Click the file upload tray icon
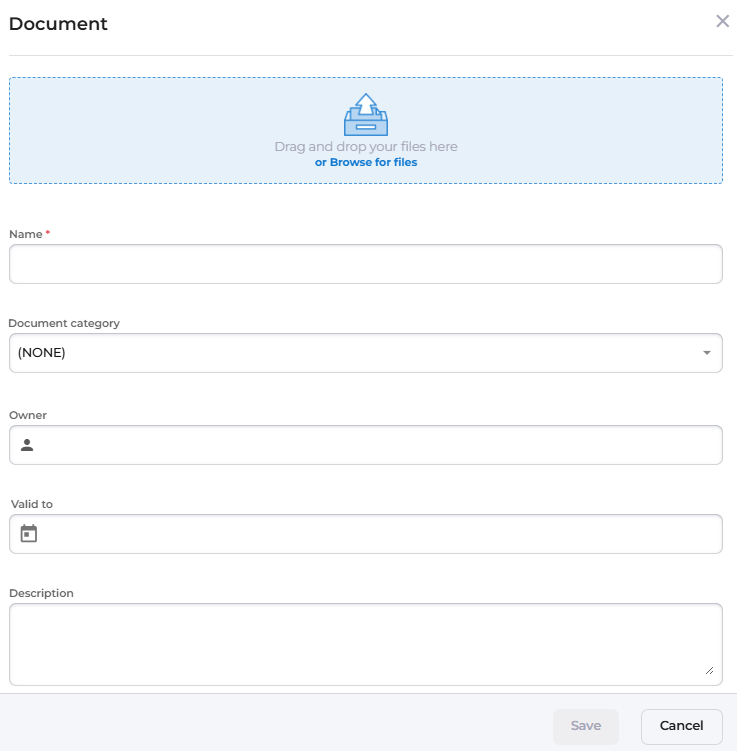737x751 pixels. 366,114
